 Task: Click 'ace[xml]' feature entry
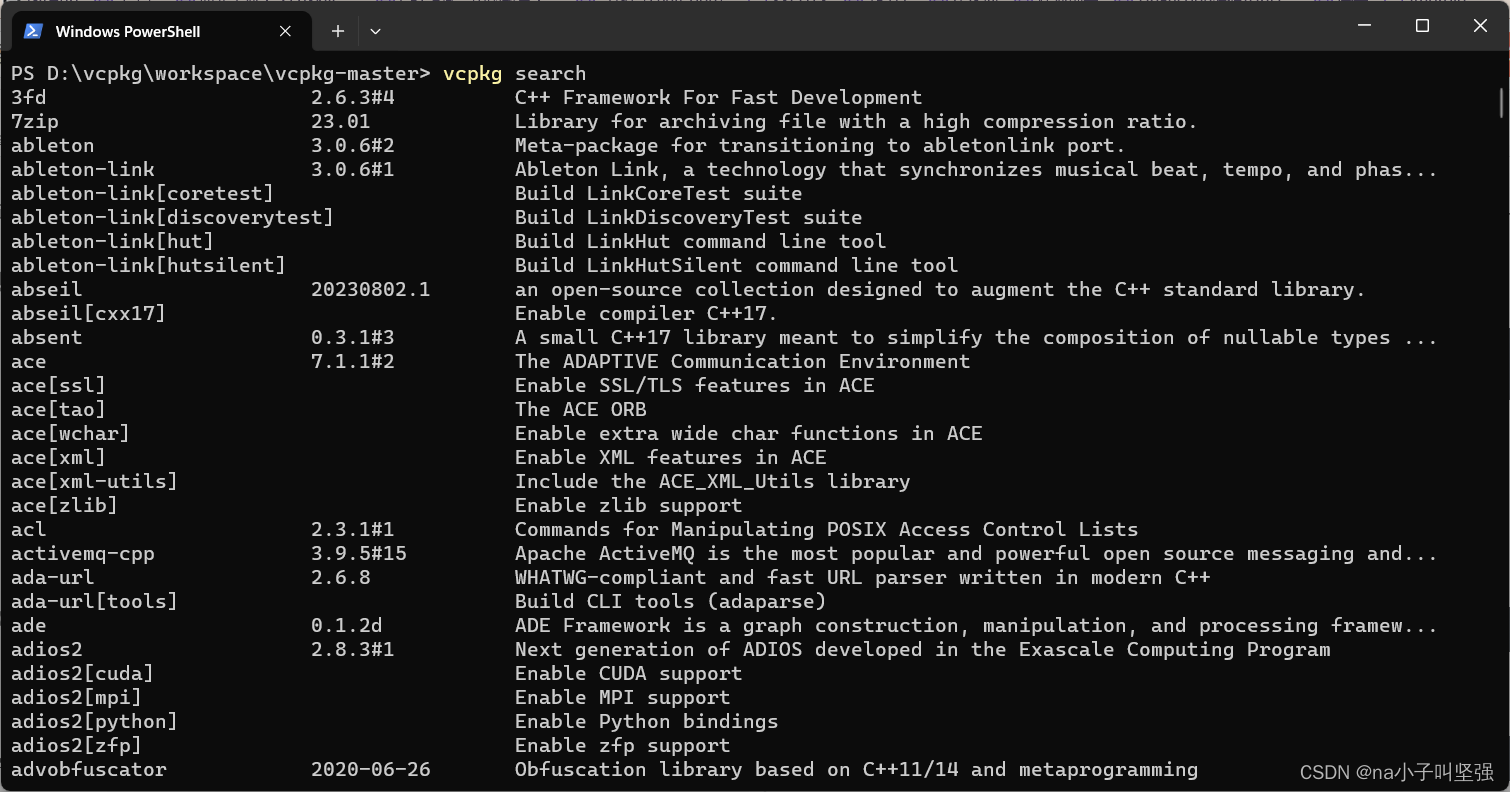tap(58, 457)
